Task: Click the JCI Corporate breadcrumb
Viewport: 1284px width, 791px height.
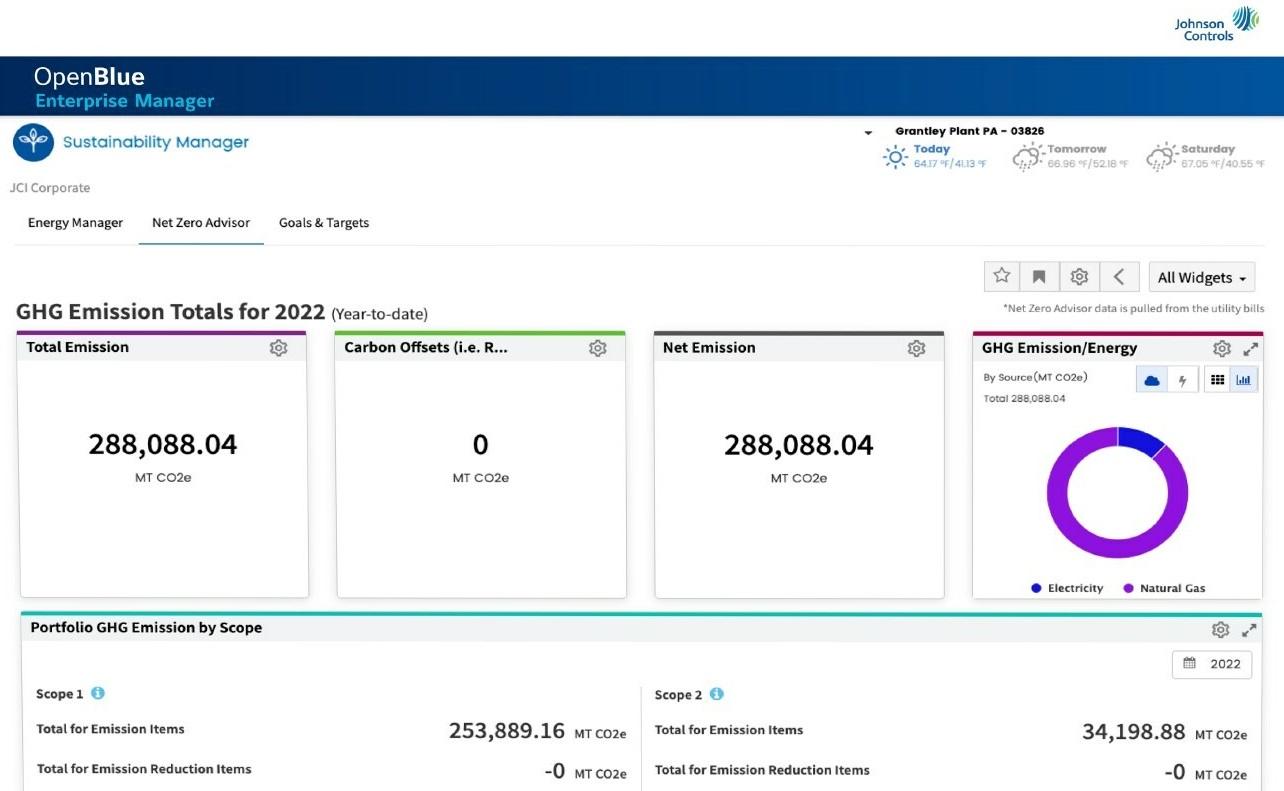Action: [x=50, y=188]
